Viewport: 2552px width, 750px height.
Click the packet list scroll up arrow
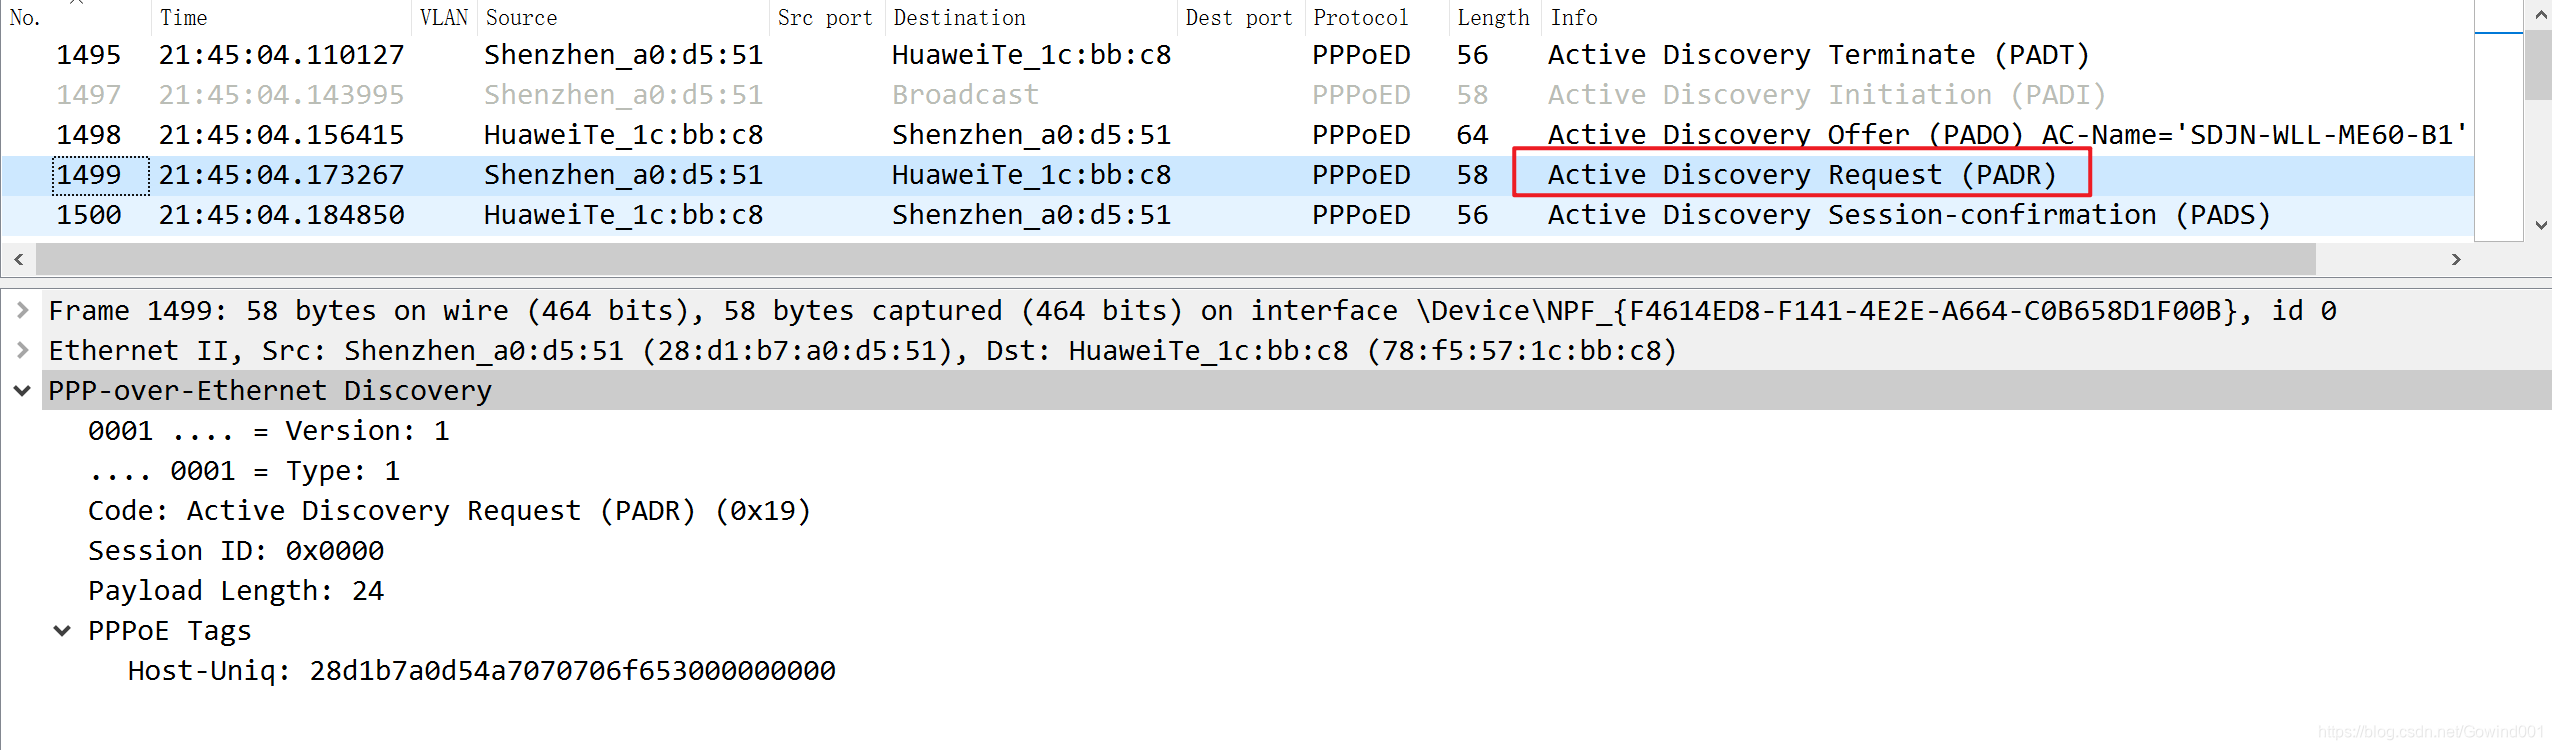2540,15
